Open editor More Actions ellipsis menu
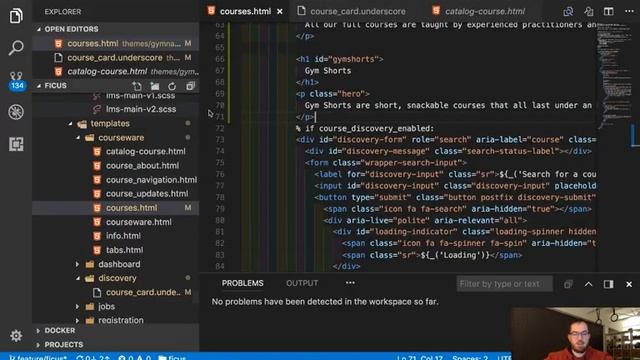Screen dimensions: 640x360 (629, 11)
